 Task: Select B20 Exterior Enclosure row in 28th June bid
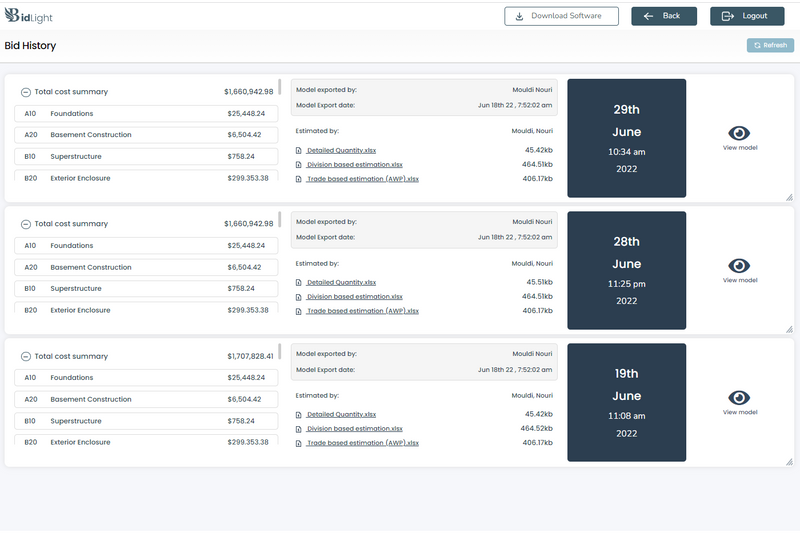tap(146, 308)
